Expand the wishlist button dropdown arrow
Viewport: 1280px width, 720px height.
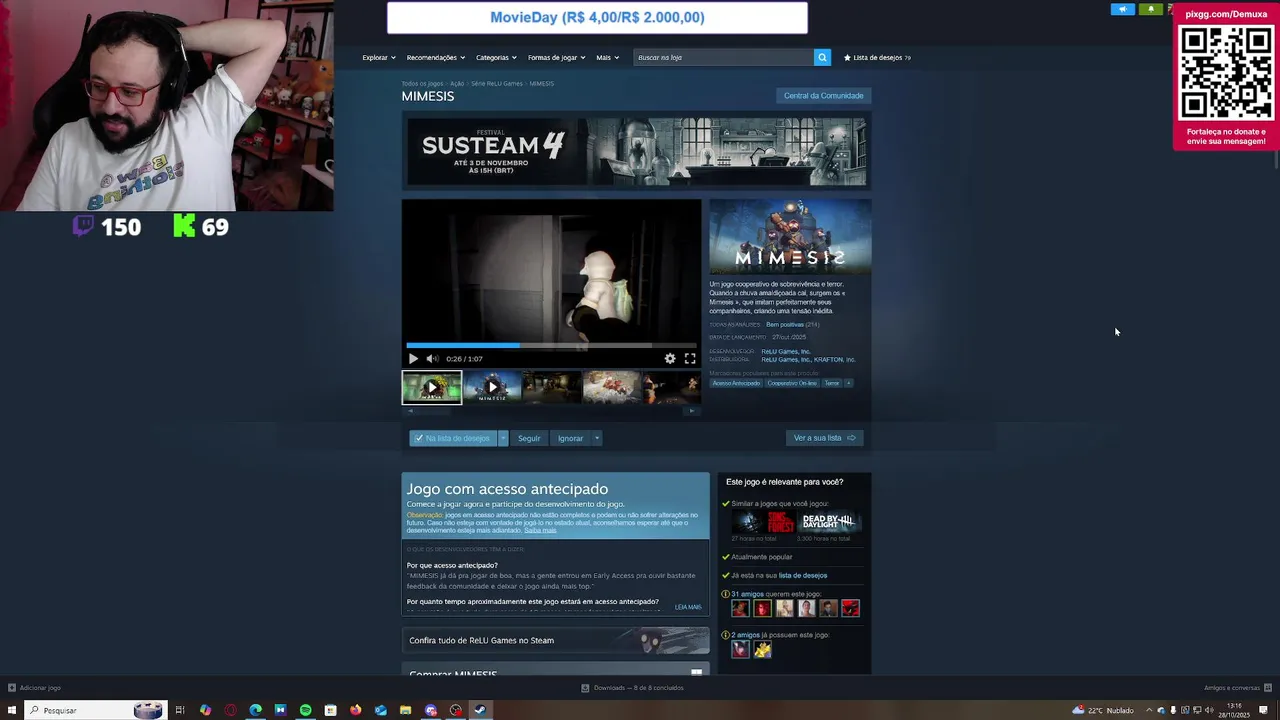[x=503, y=438]
